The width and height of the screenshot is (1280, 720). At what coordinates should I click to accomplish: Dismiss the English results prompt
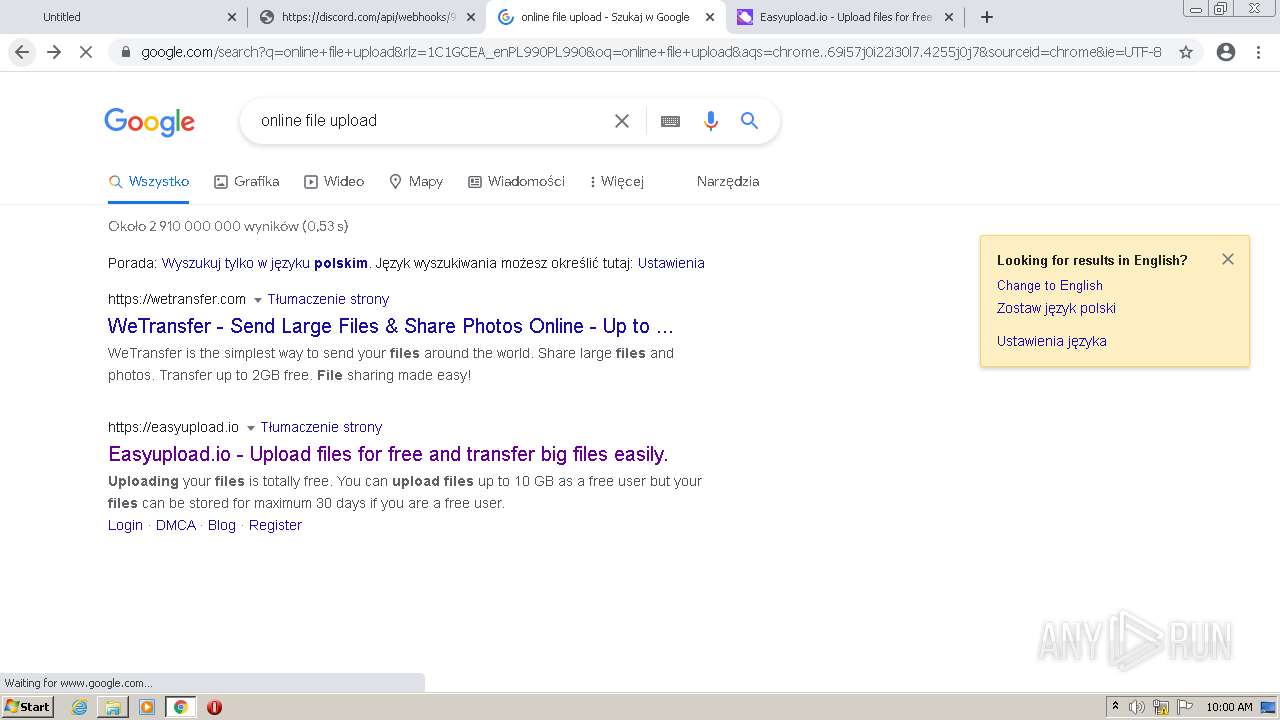[x=1228, y=259]
